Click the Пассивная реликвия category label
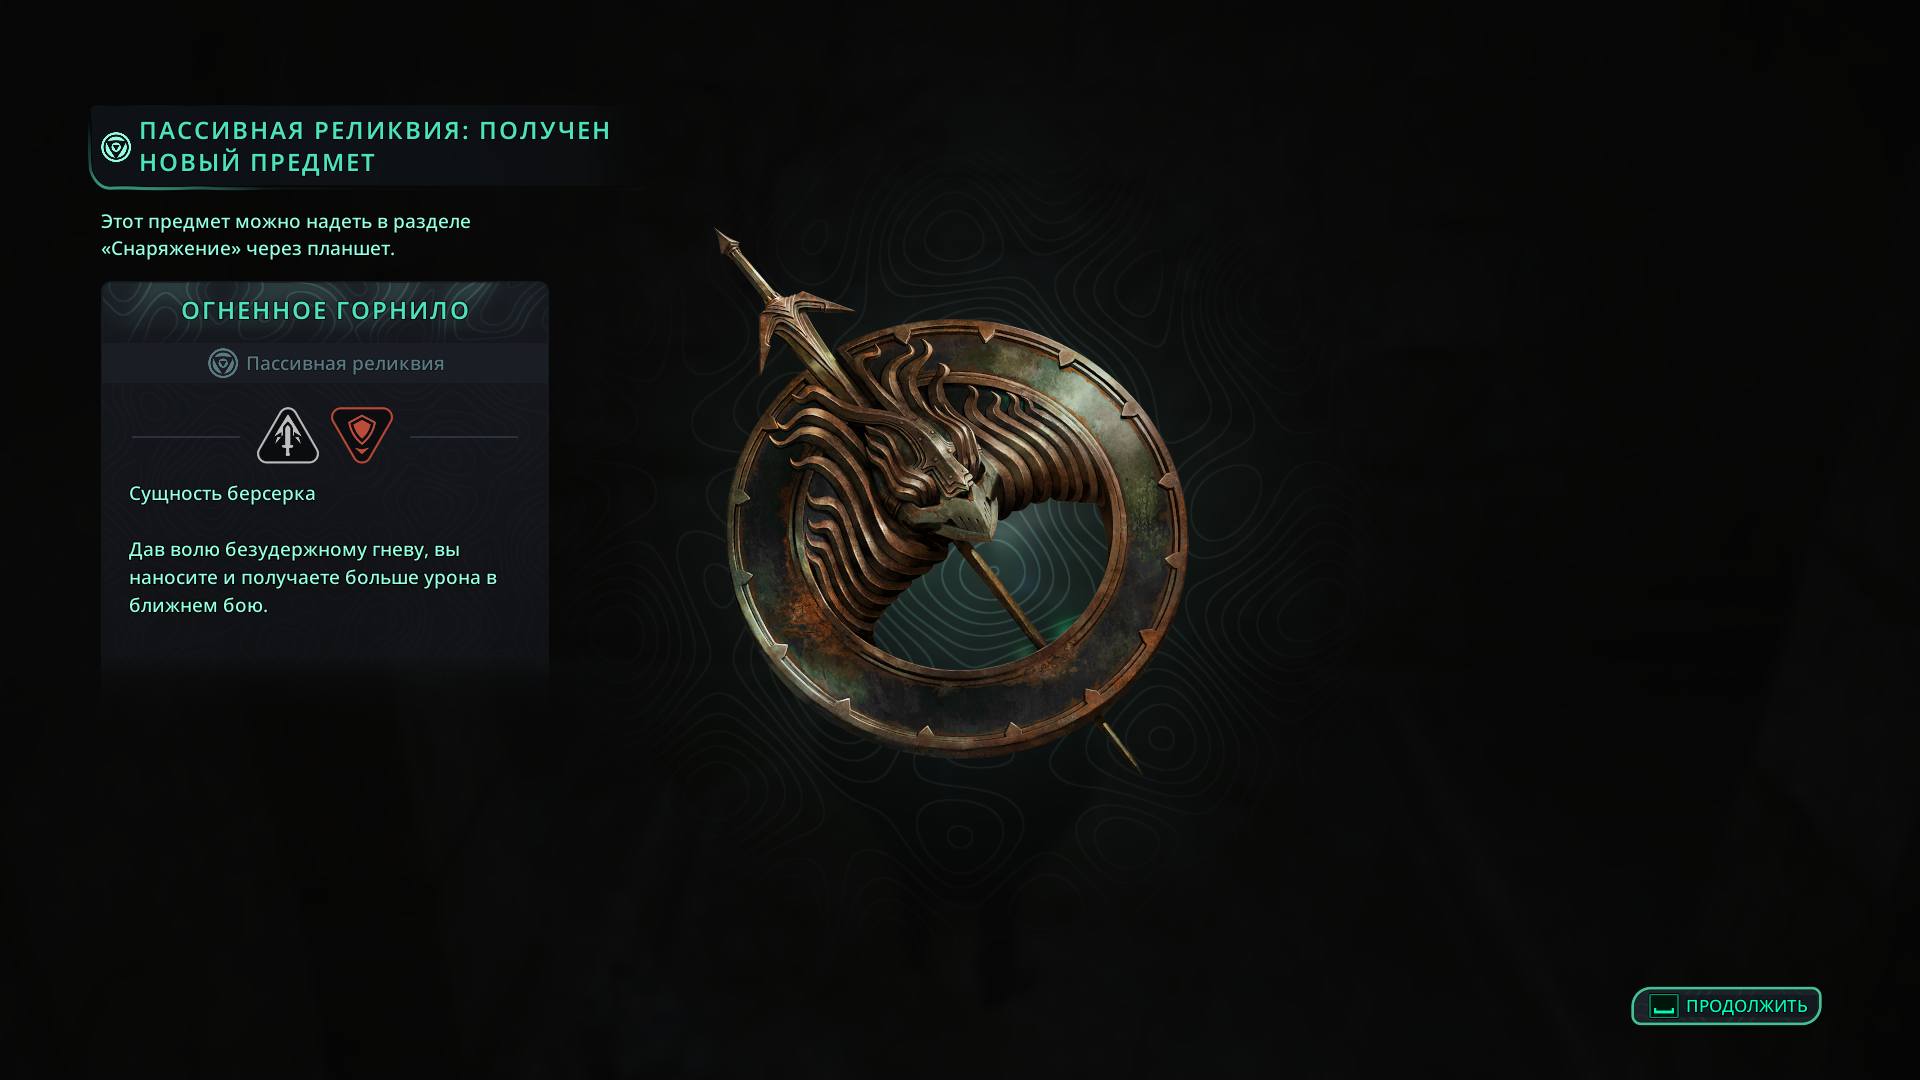 tap(345, 364)
